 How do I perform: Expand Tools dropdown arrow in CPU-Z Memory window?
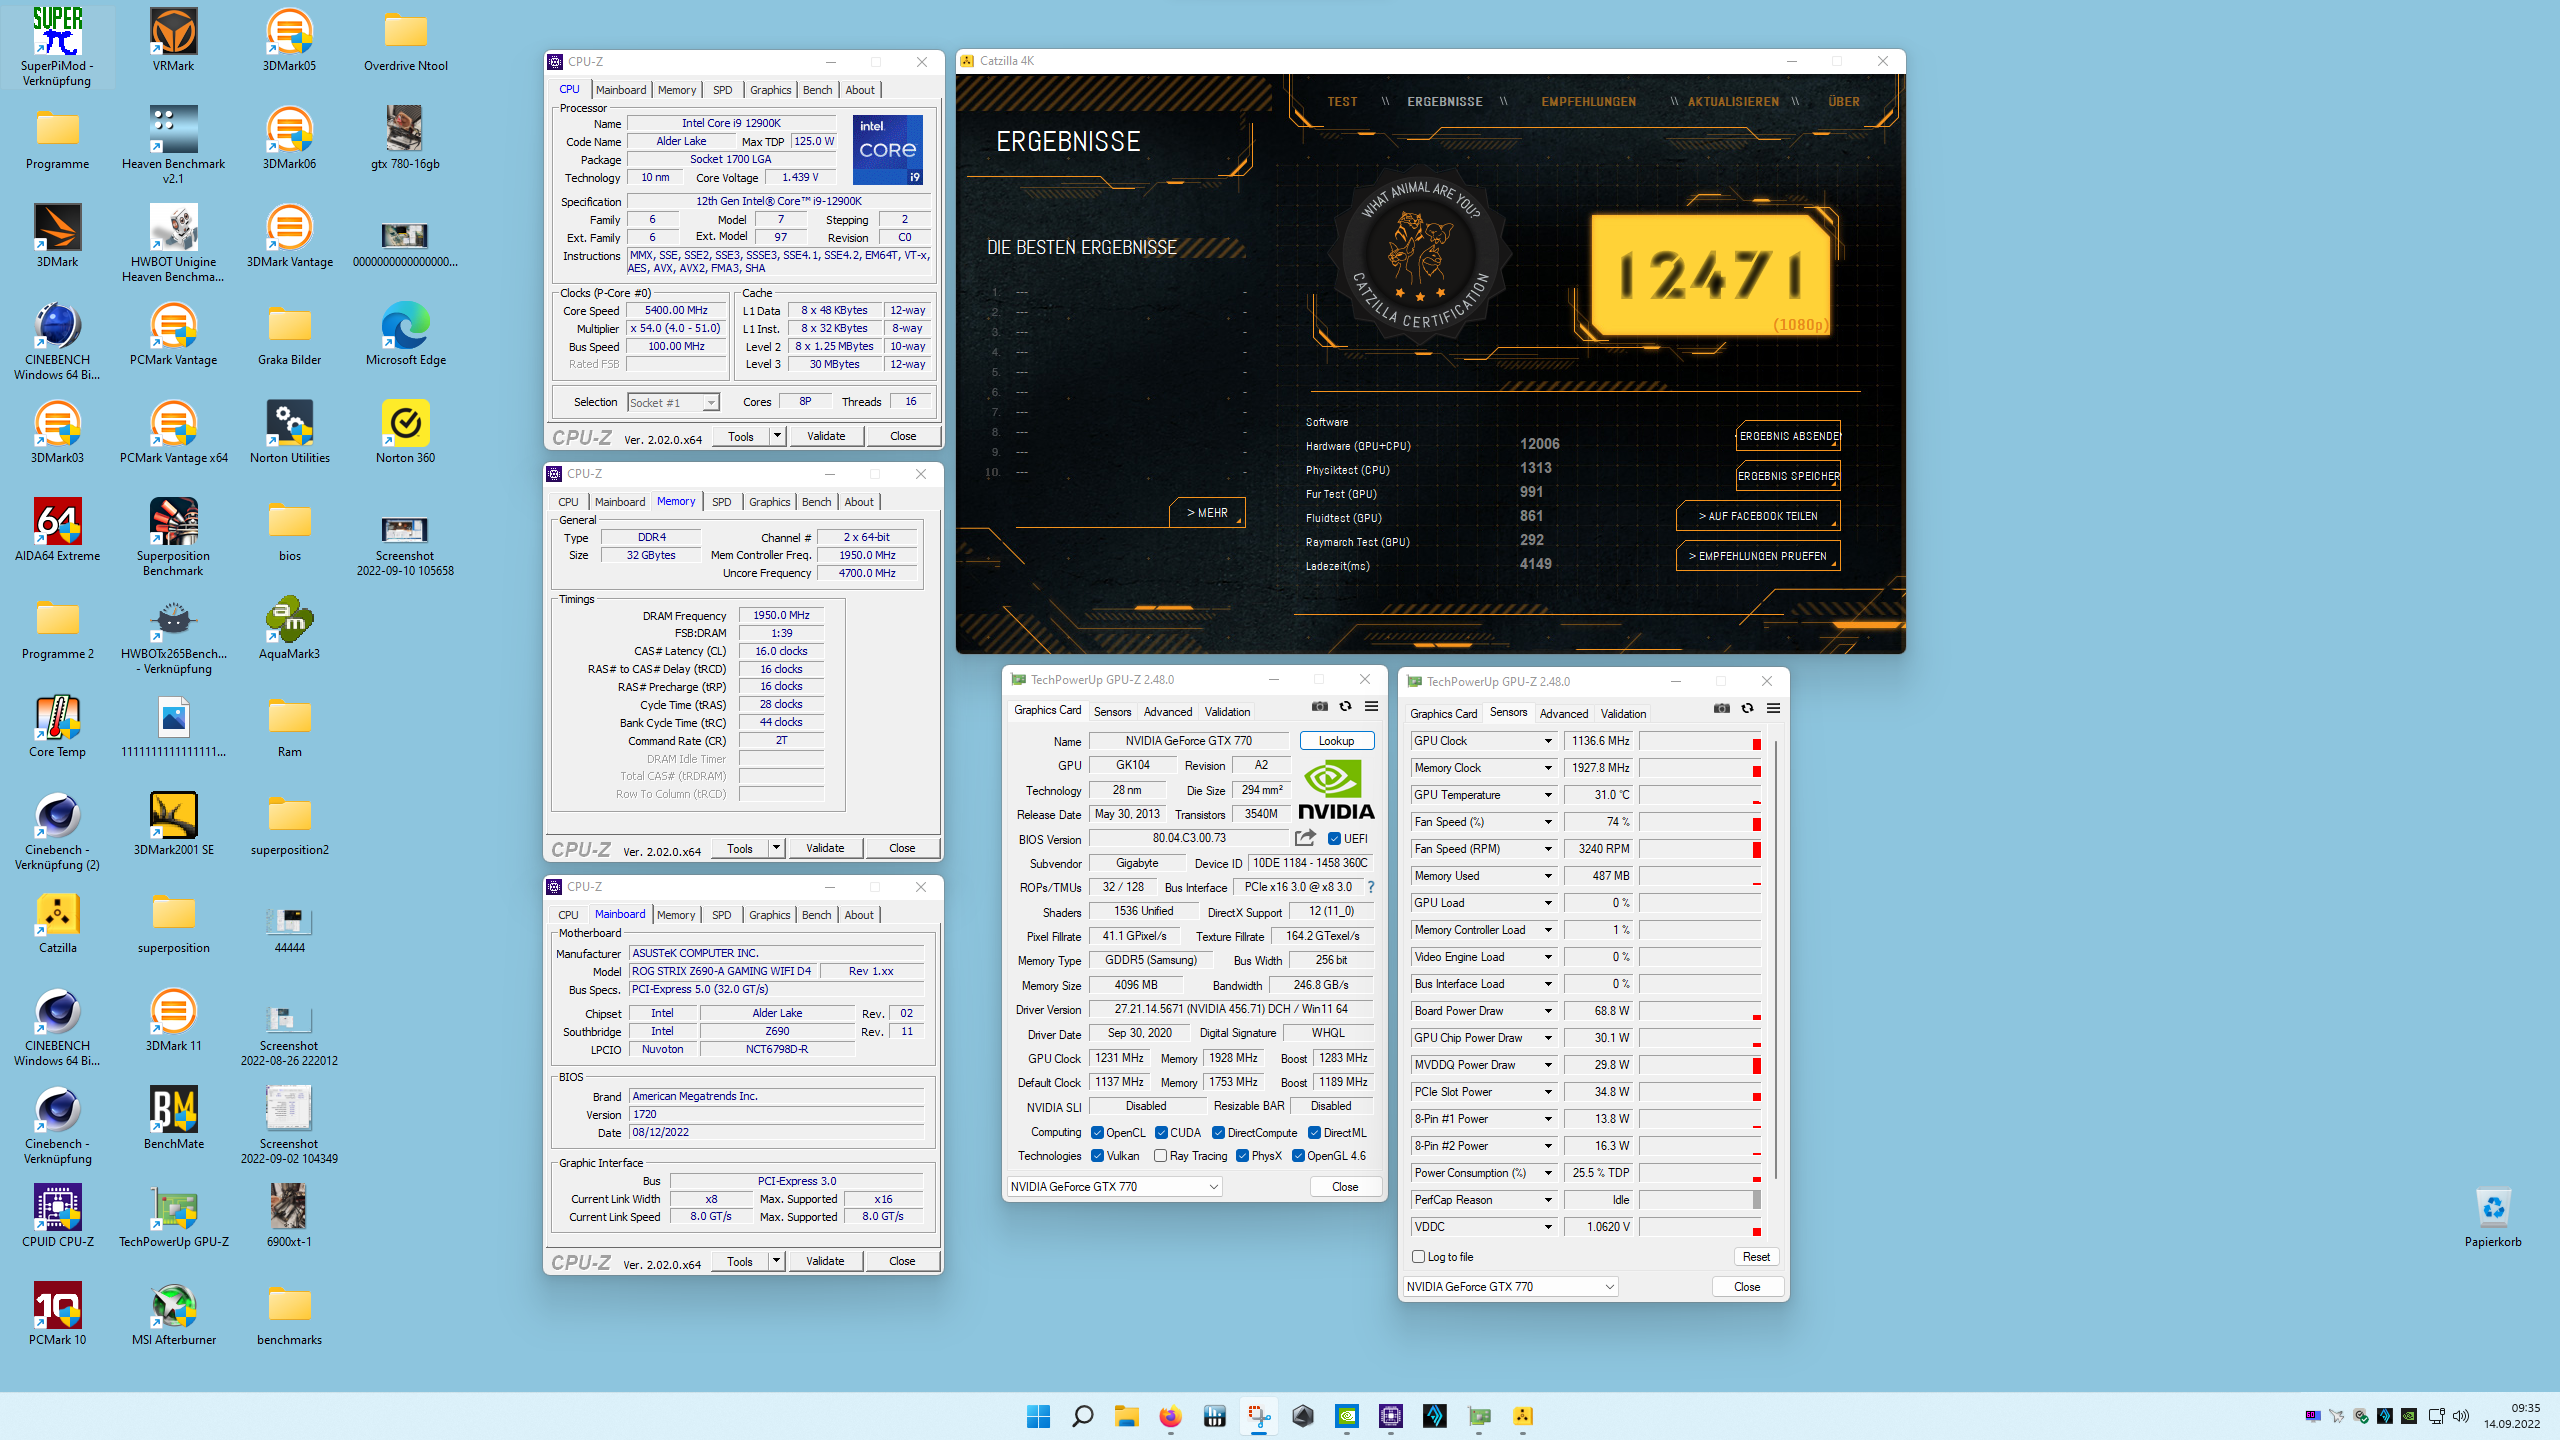pos(776,848)
